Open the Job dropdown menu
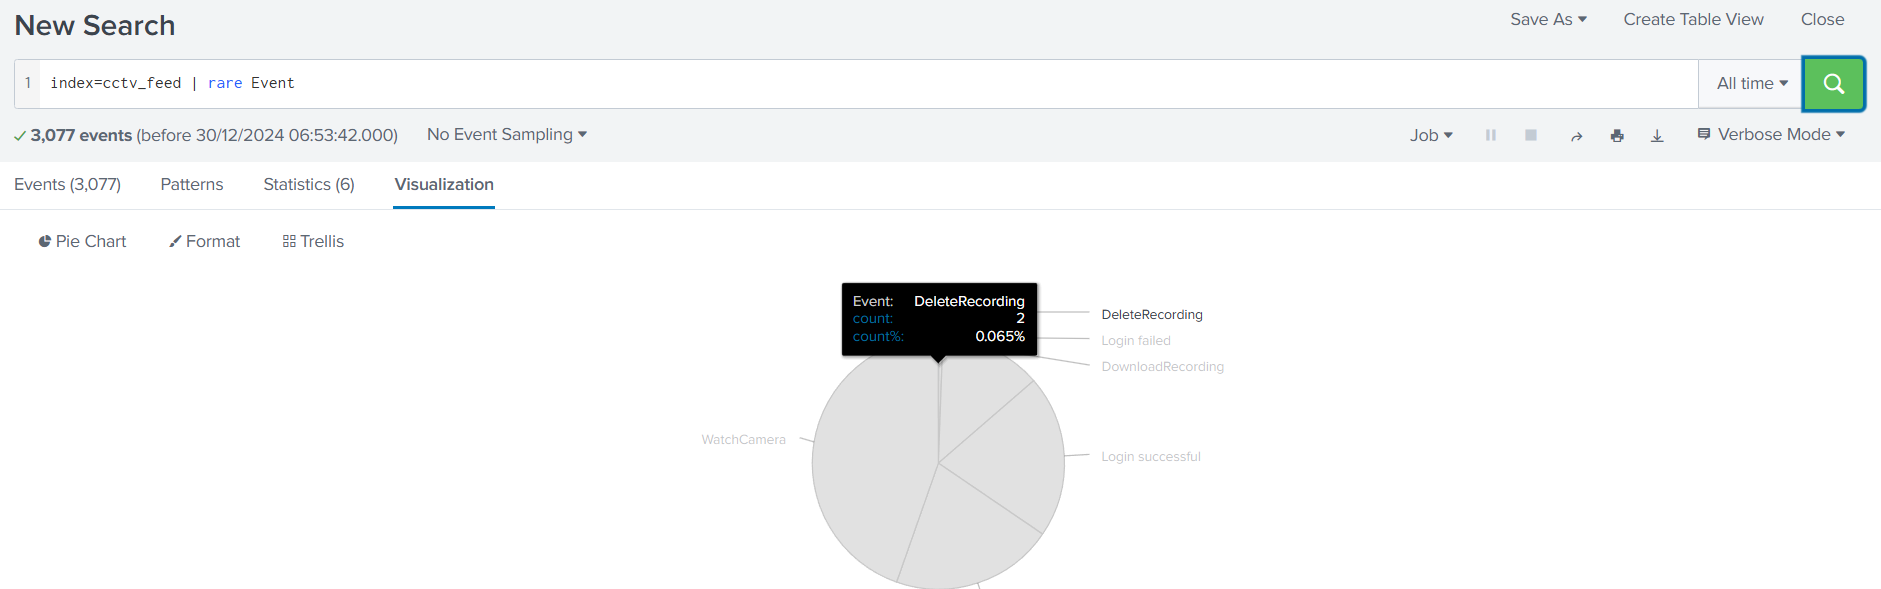This screenshot has height=589, width=1881. click(x=1431, y=135)
